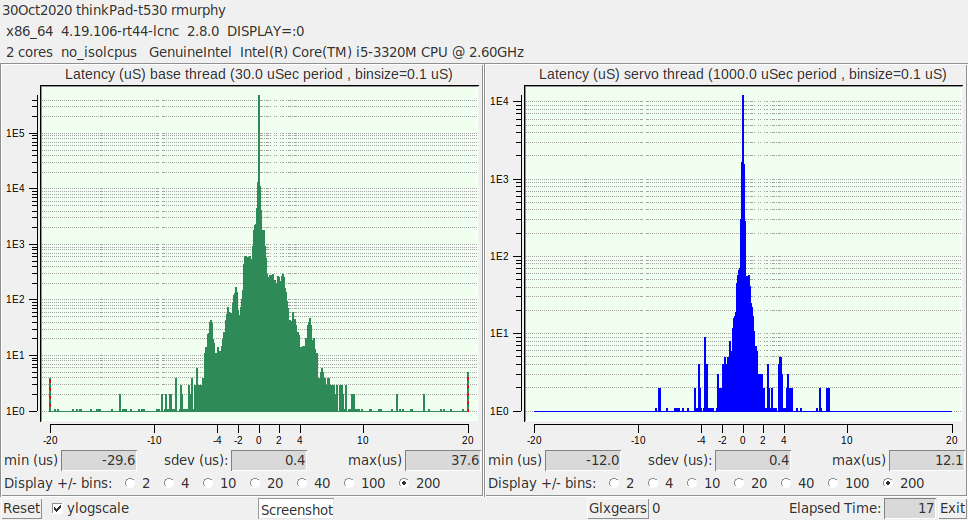Click the red dashed marker at base plot +20
Screen dimensions: 968x520
pos(468,392)
